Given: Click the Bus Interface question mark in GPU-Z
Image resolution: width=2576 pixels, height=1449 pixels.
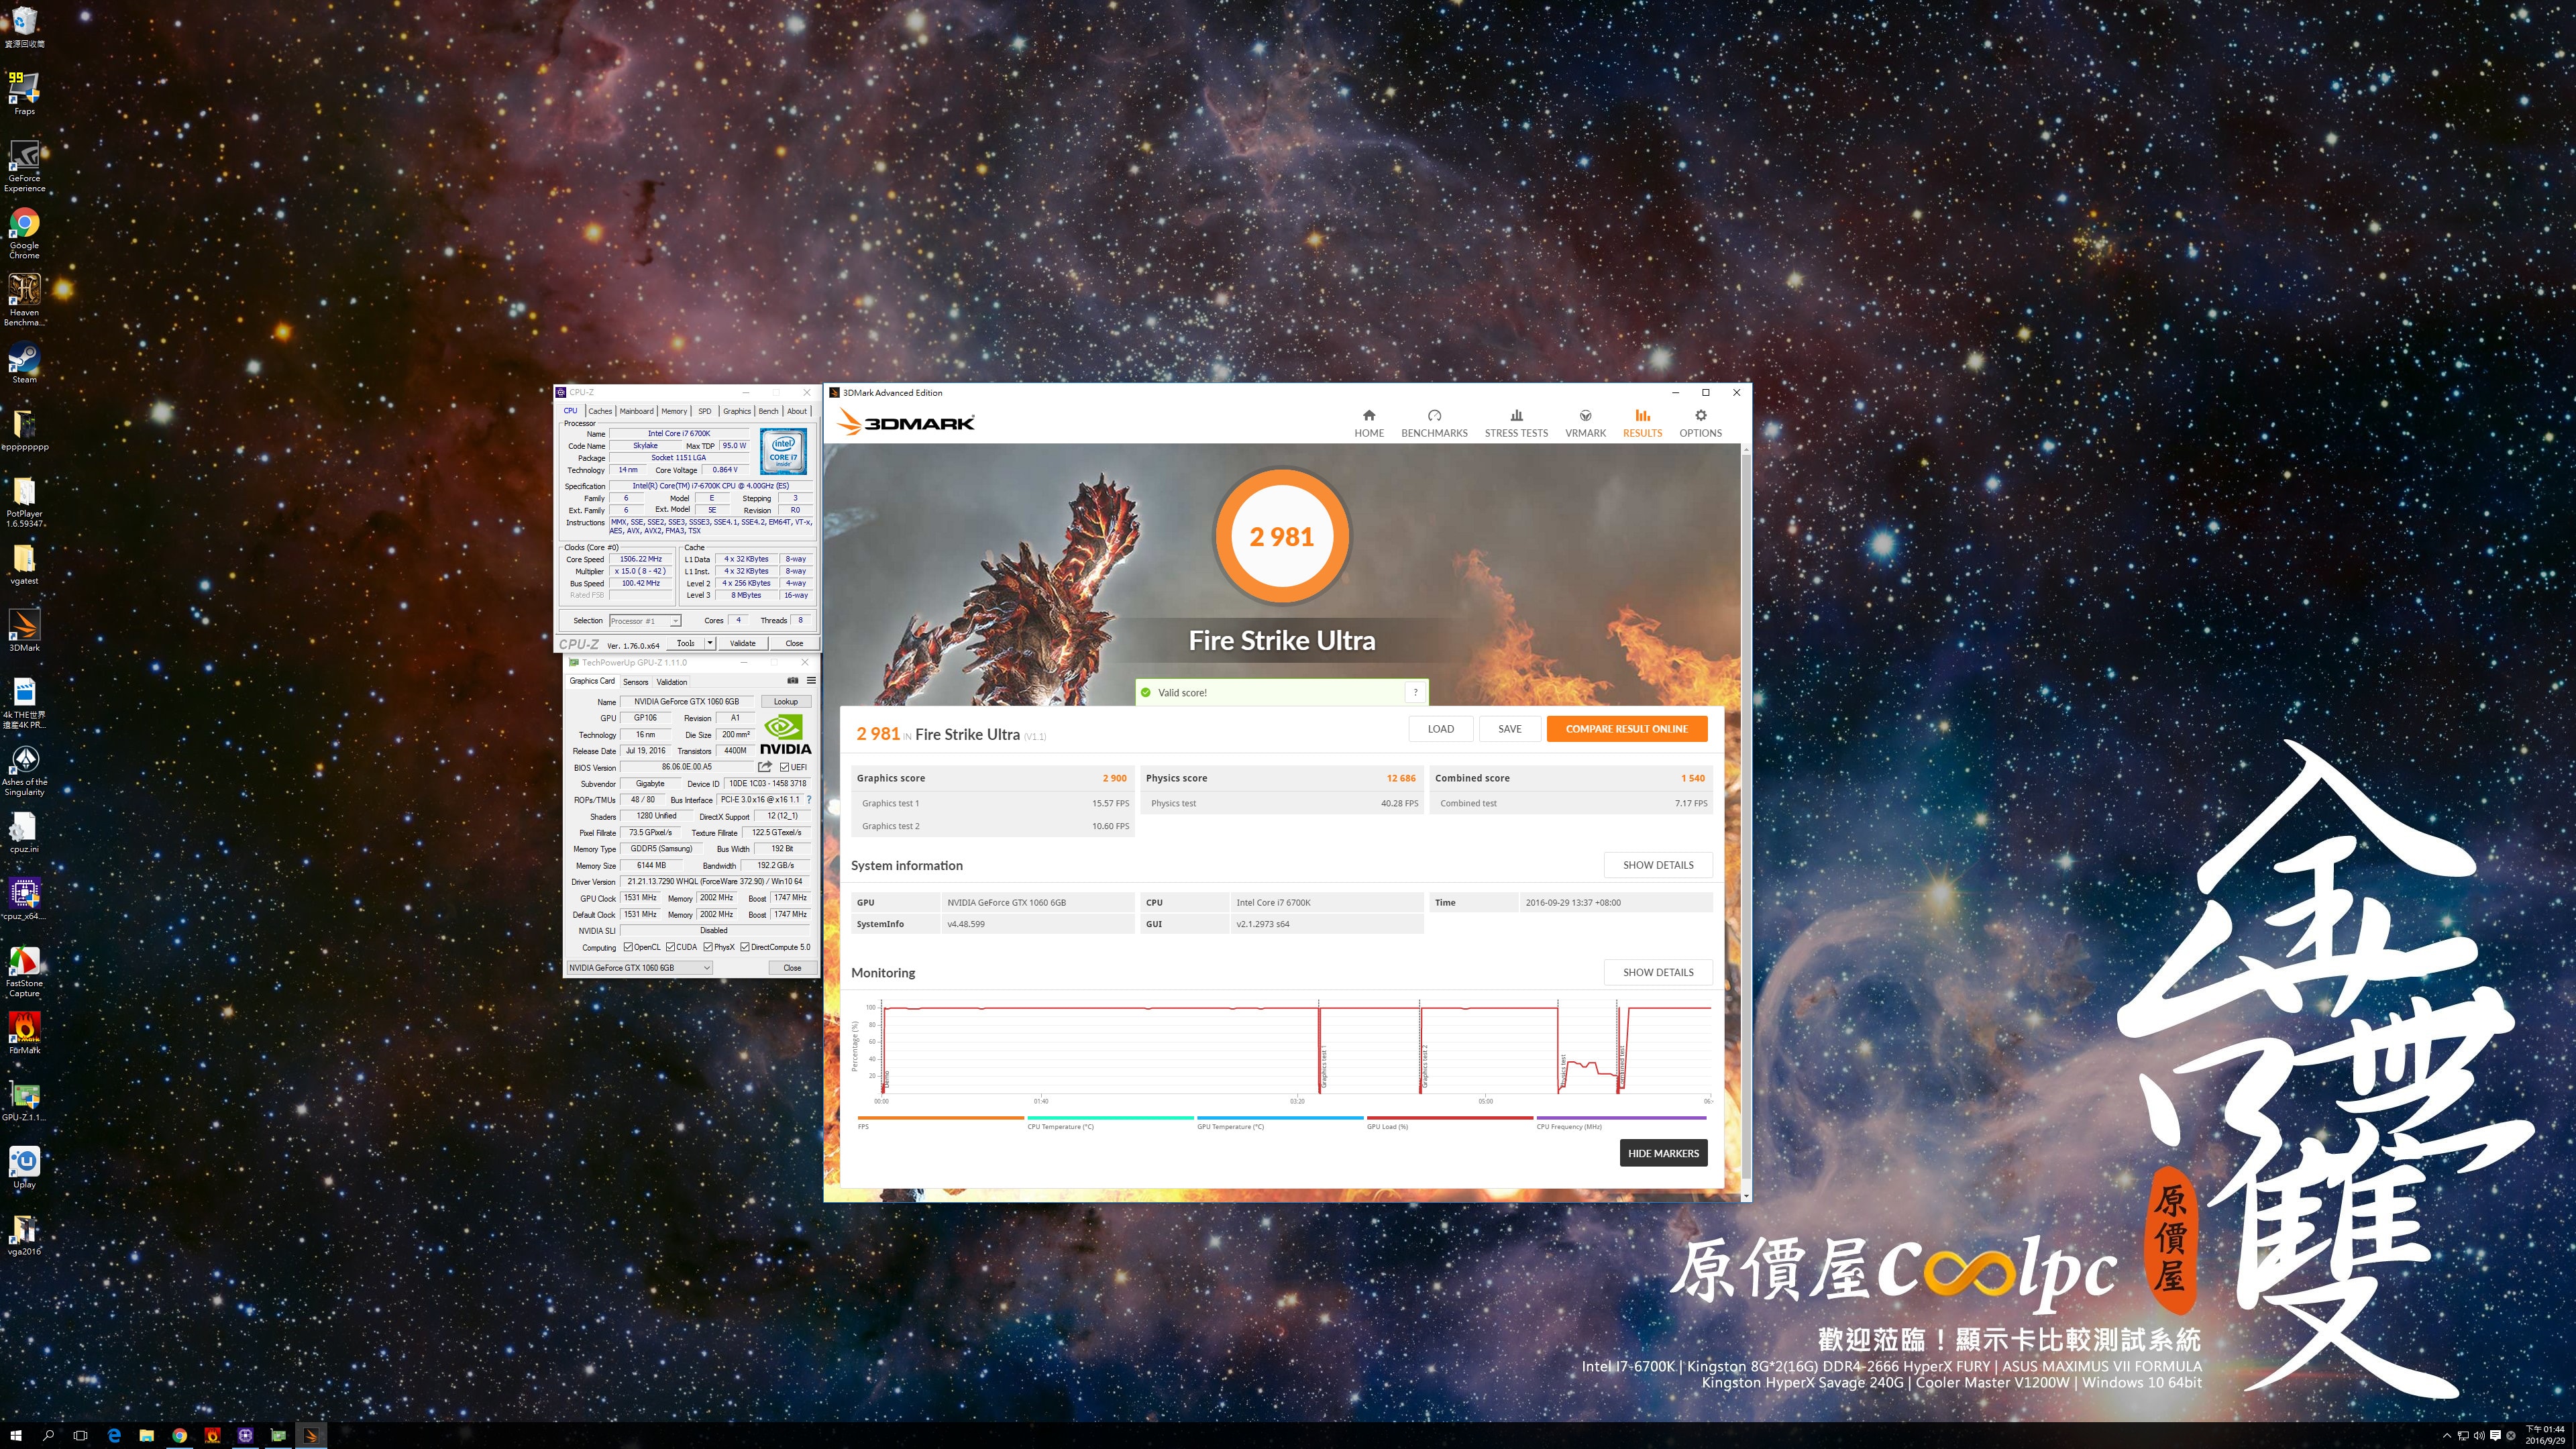Looking at the screenshot, I should pyautogui.click(x=809, y=800).
